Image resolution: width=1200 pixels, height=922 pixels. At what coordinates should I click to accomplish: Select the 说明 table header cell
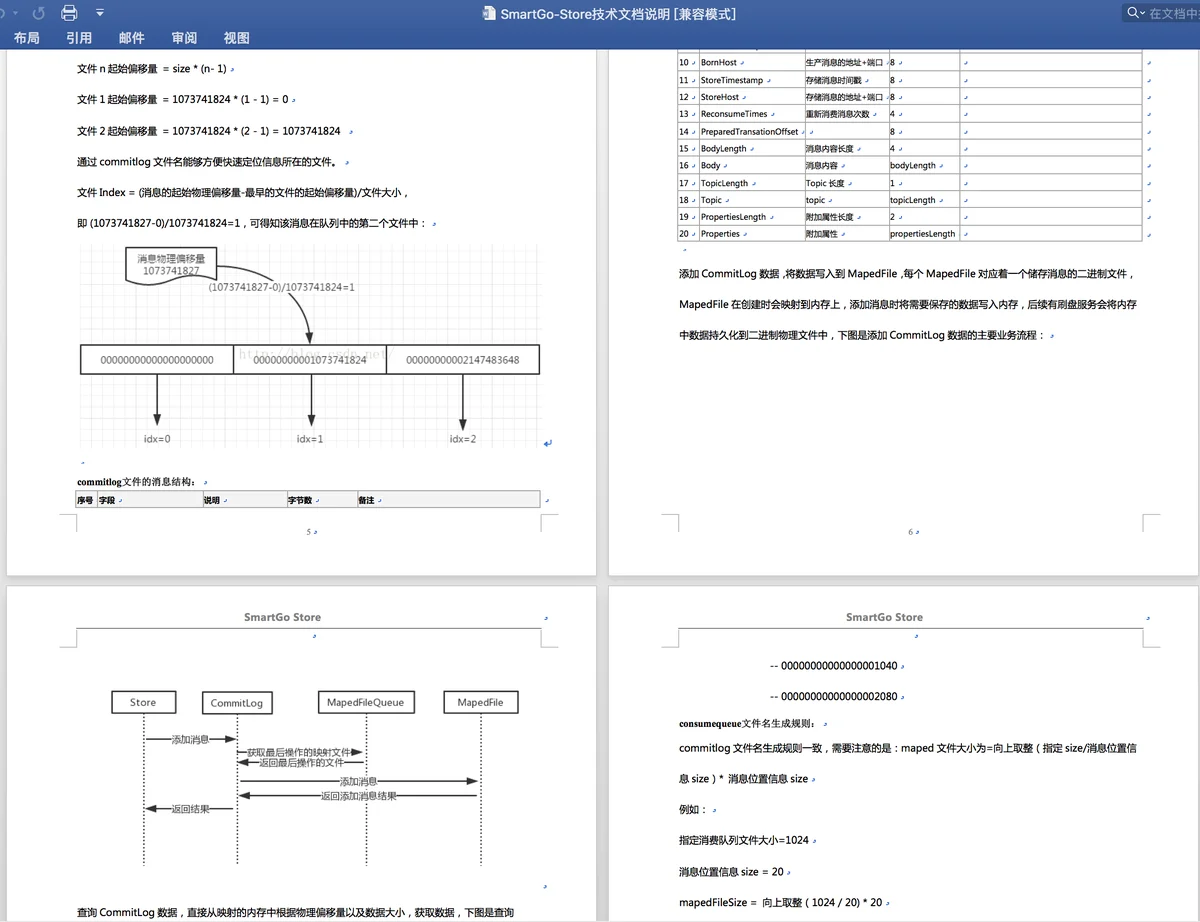coord(244,500)
